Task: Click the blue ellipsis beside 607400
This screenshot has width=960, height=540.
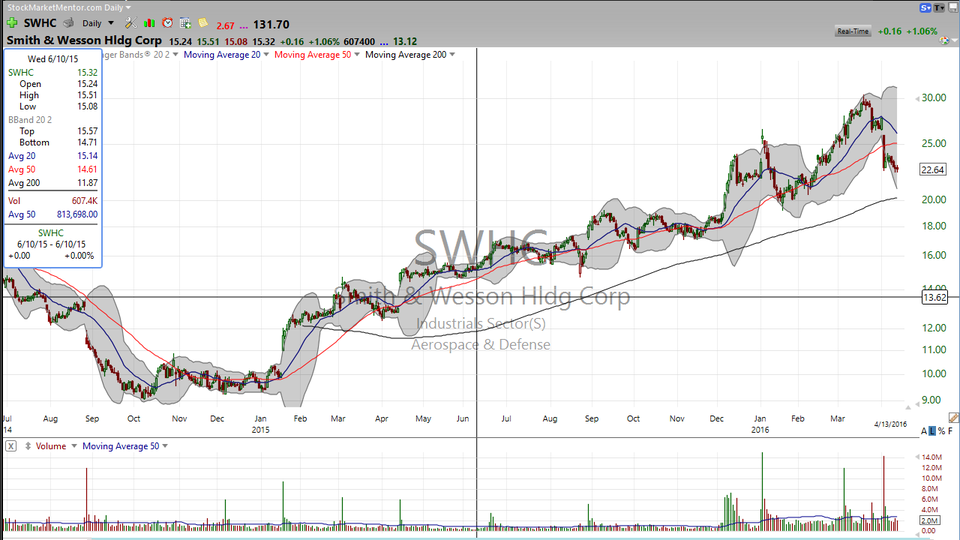Action: (x=384, y=42)
